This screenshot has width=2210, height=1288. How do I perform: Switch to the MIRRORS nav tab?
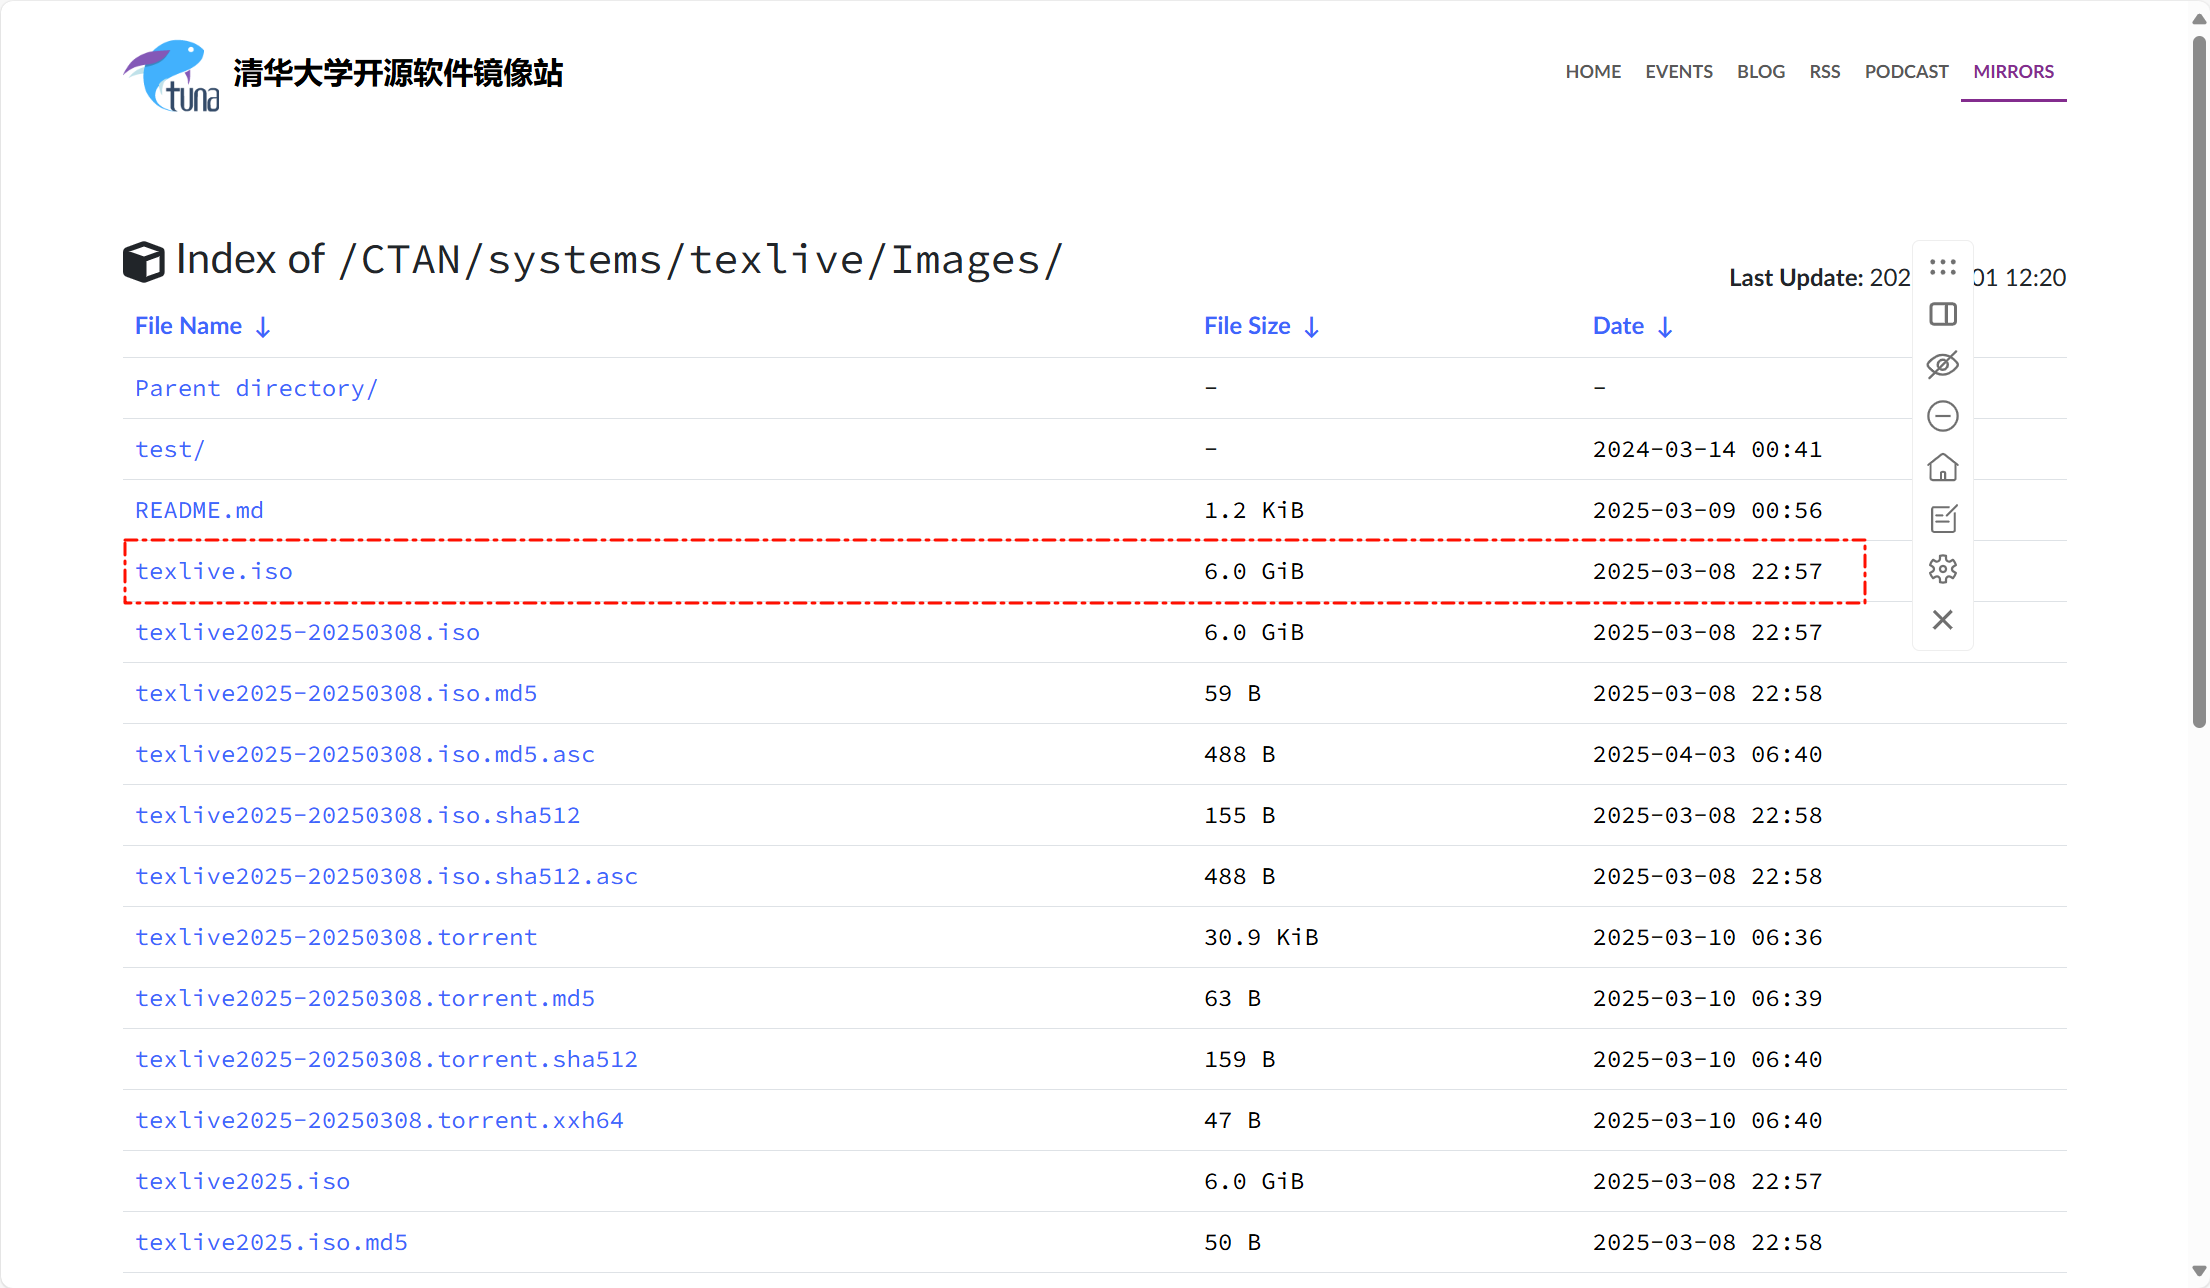2013,72
